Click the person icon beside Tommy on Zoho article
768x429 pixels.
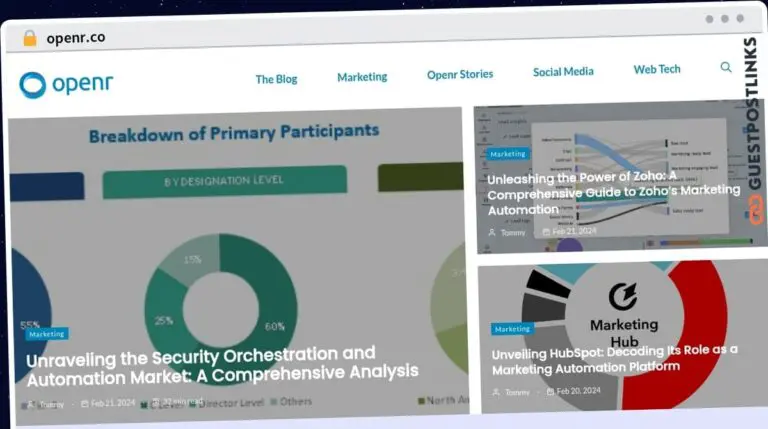point(492,233)
